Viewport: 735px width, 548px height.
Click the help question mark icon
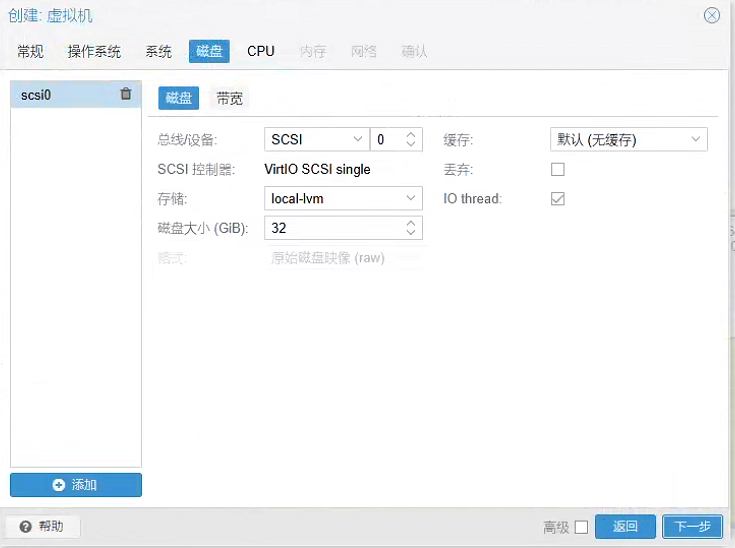25,526
